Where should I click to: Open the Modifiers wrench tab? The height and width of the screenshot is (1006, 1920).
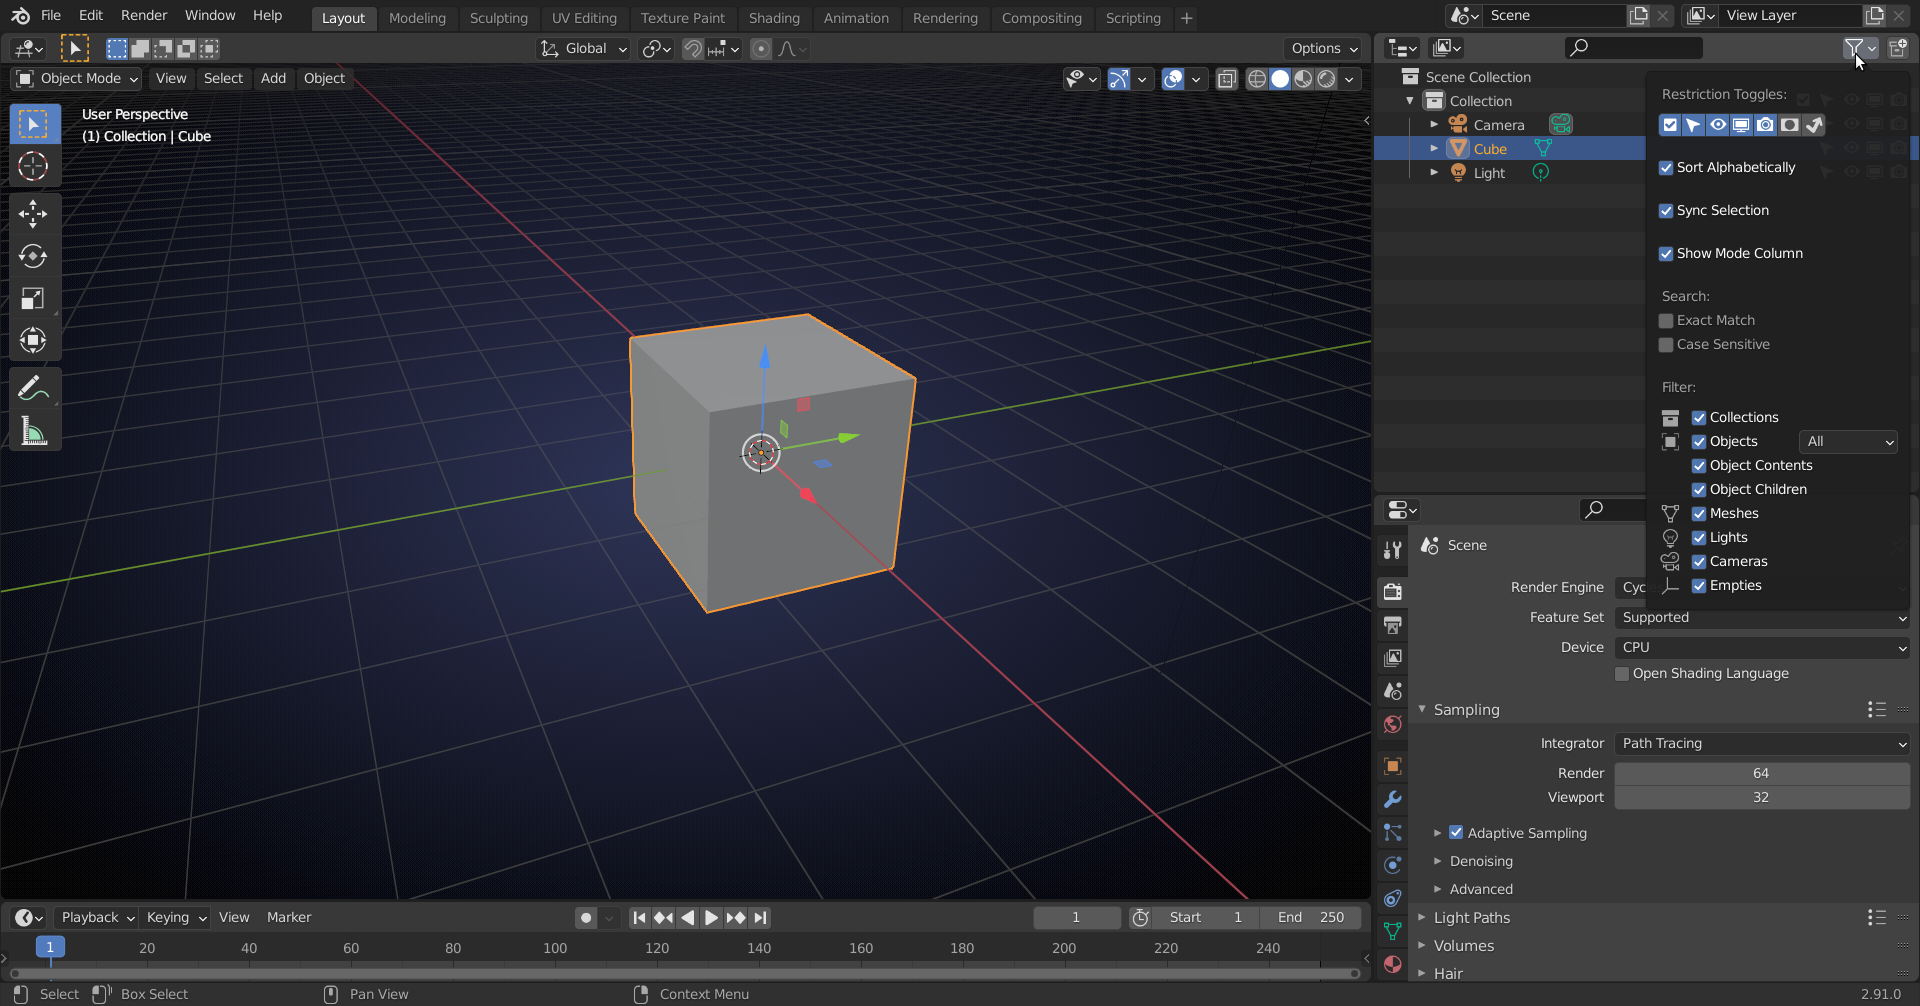pos(1392,799)
